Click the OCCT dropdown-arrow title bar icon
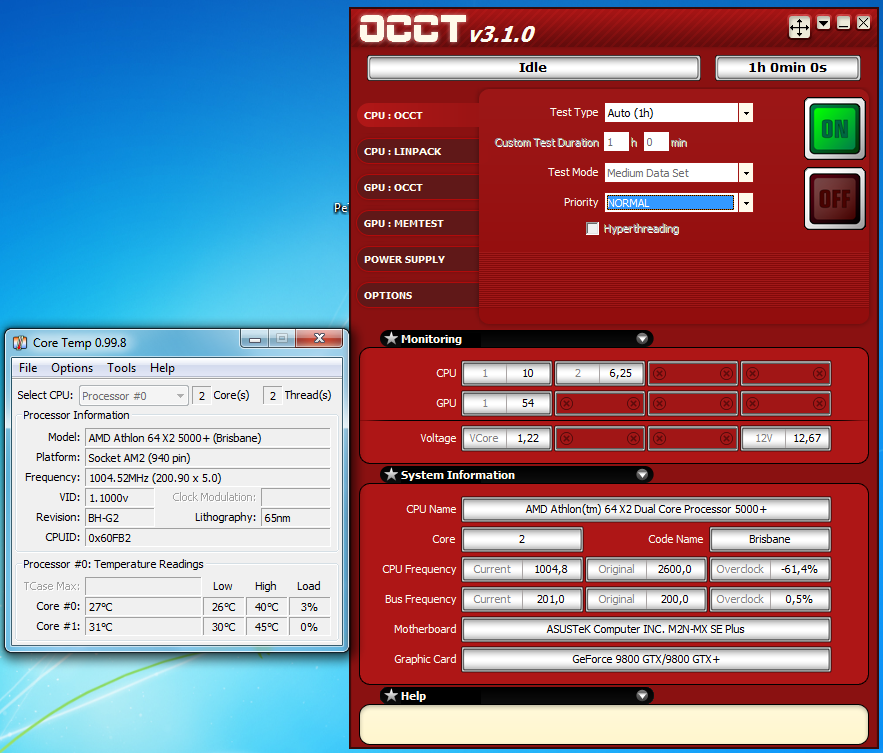This screenshot has height=753, width=883. [x=823, y=23]
